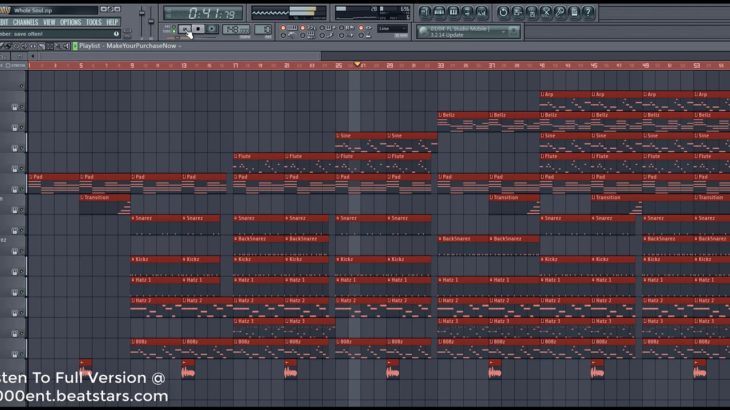This screenshot has width=730, height=410.
Task: Open the audio editor scissors icon
Action: (546, 12)
